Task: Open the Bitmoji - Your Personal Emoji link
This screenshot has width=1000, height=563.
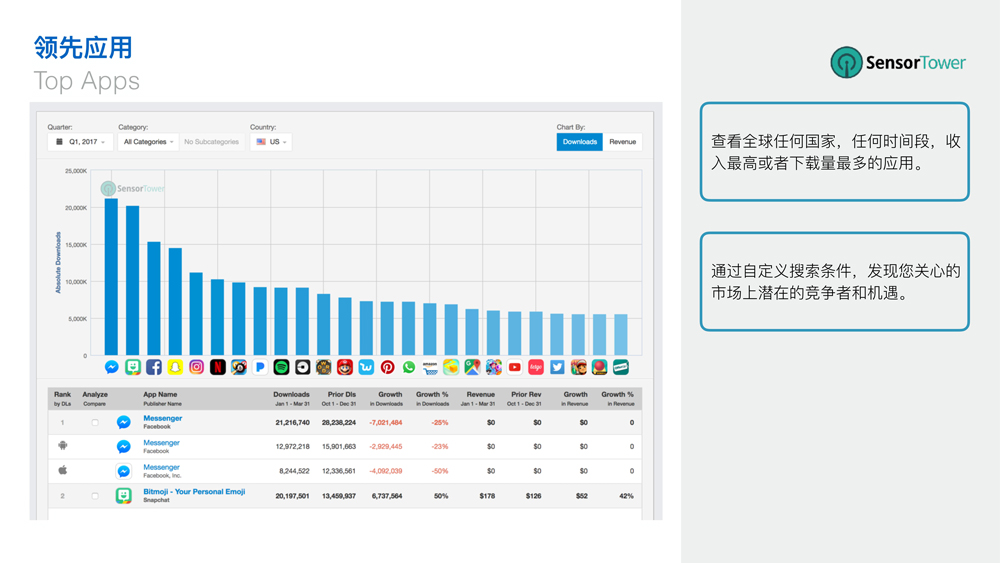Action: [194, 492]
